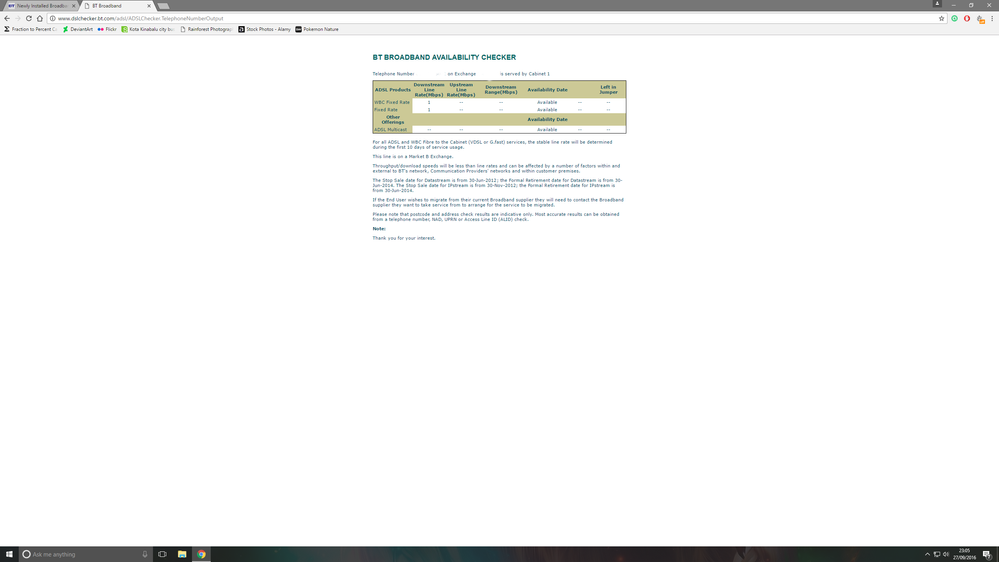Open the new tab button
The width and height of the screenshot is (999, 562).
(163, 6)
